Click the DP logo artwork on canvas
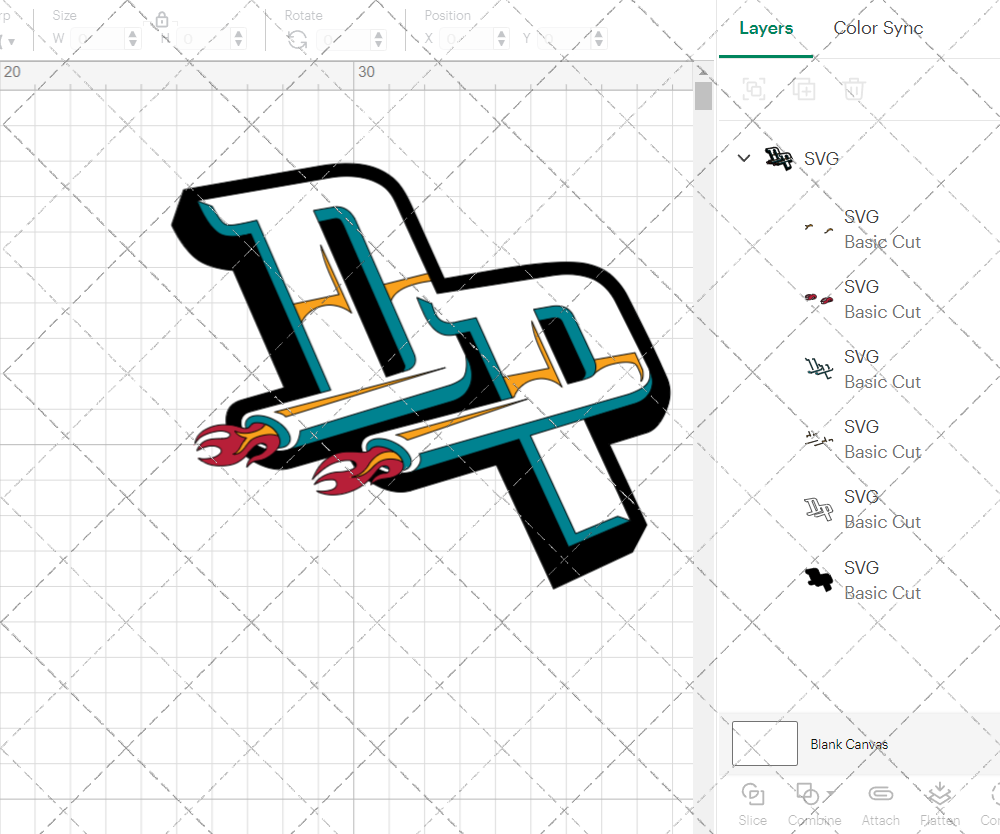Image resolution: width=1000 pixels, height=834 pixels. 421,376
